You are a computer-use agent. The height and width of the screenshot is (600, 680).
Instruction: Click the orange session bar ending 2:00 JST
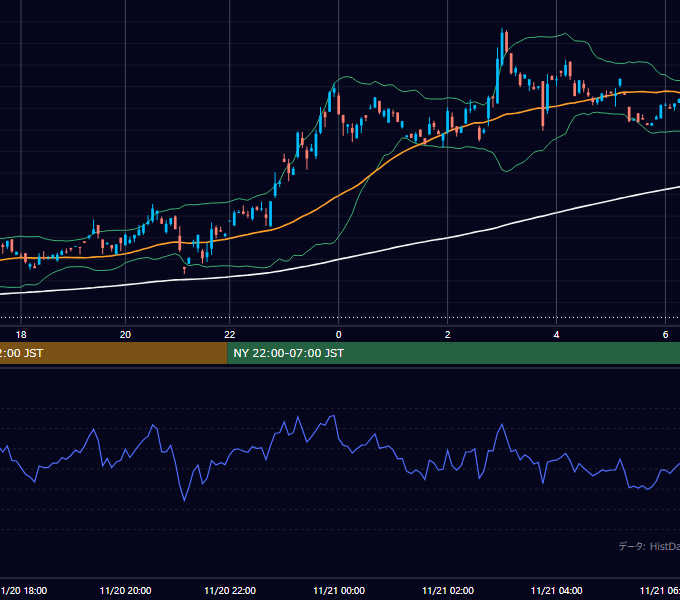113,353
